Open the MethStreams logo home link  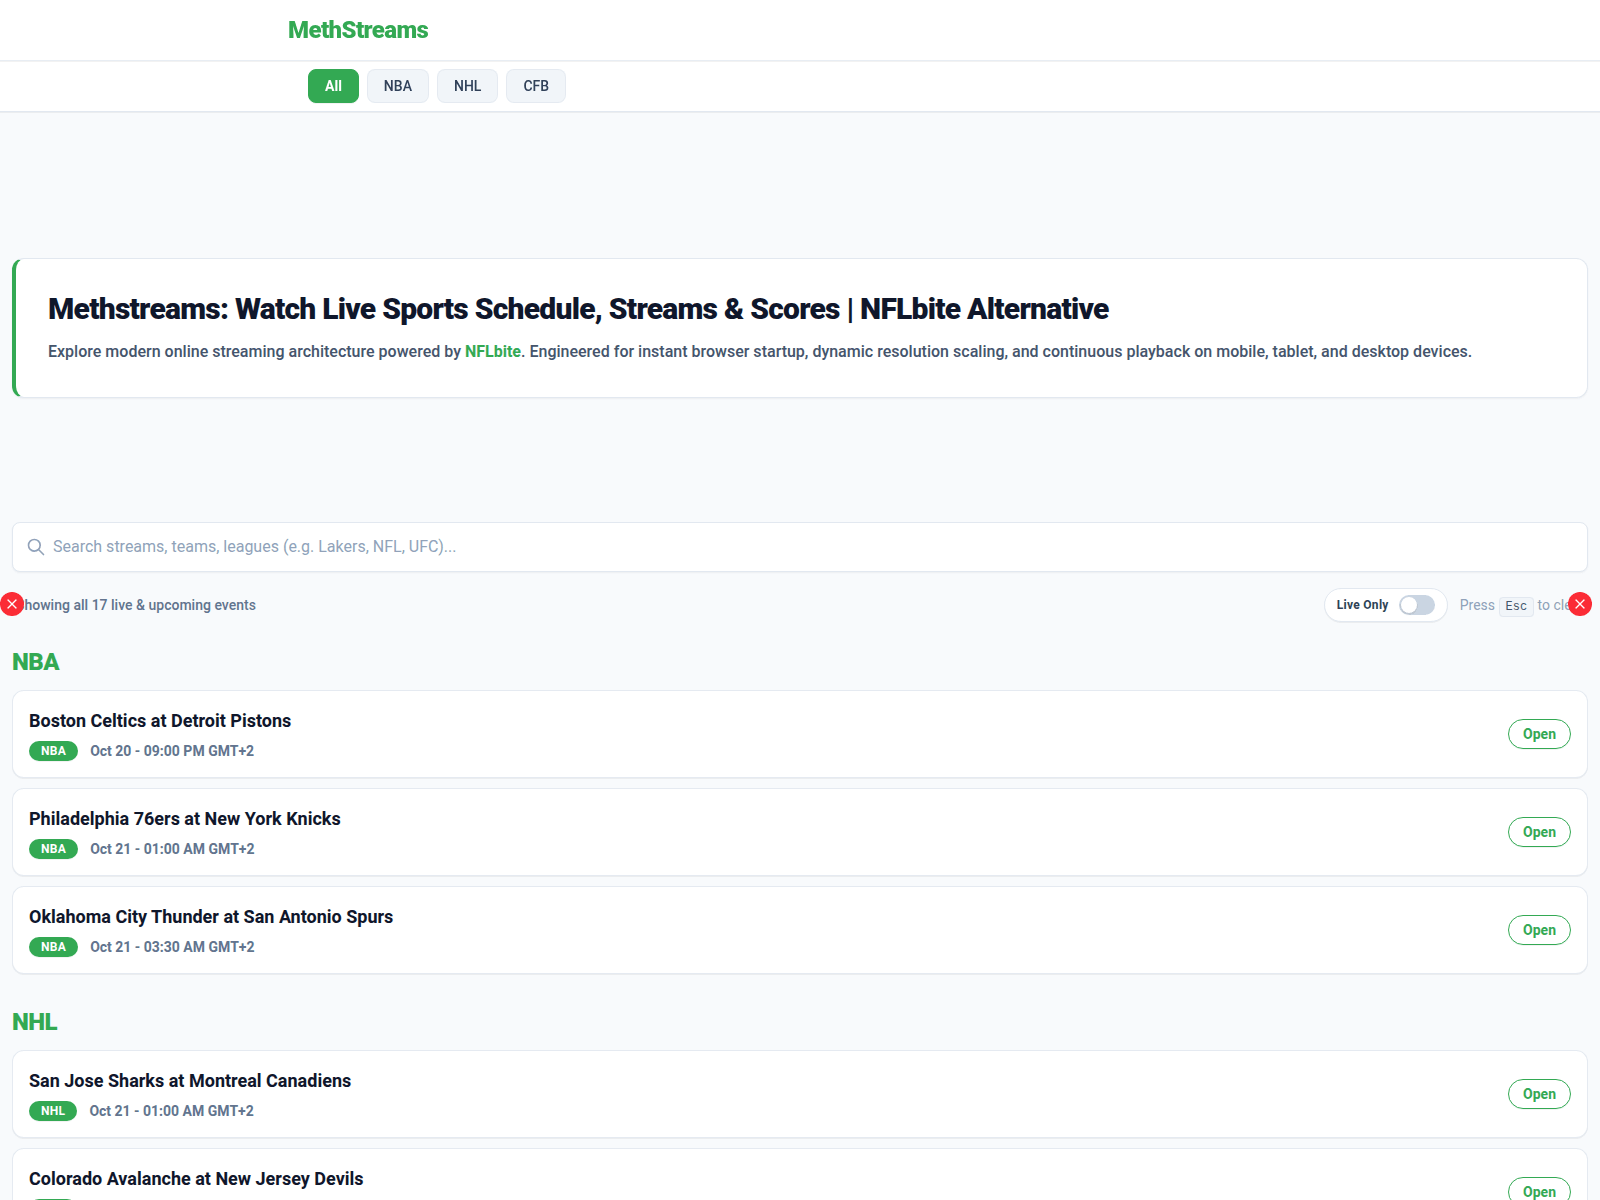tap(358, 30)
